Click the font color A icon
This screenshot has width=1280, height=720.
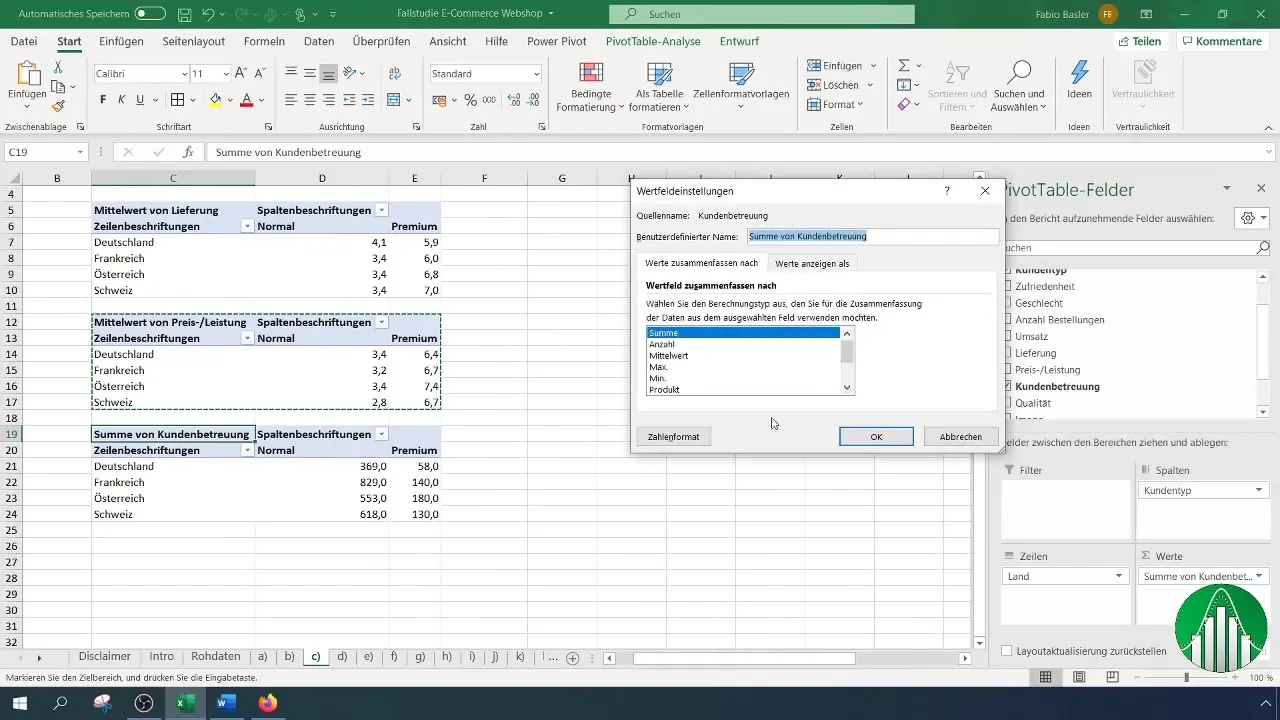tap(246, 100)
